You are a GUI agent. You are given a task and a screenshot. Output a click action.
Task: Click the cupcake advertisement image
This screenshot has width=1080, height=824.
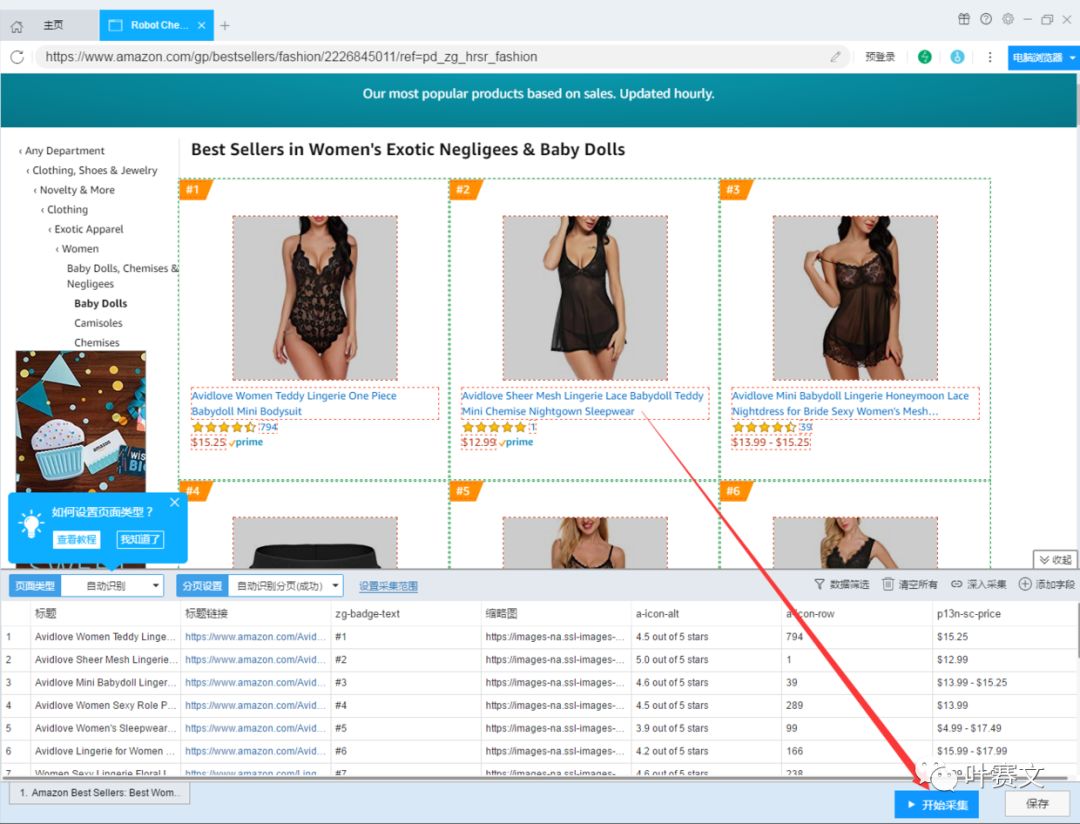tap(81, 421)
